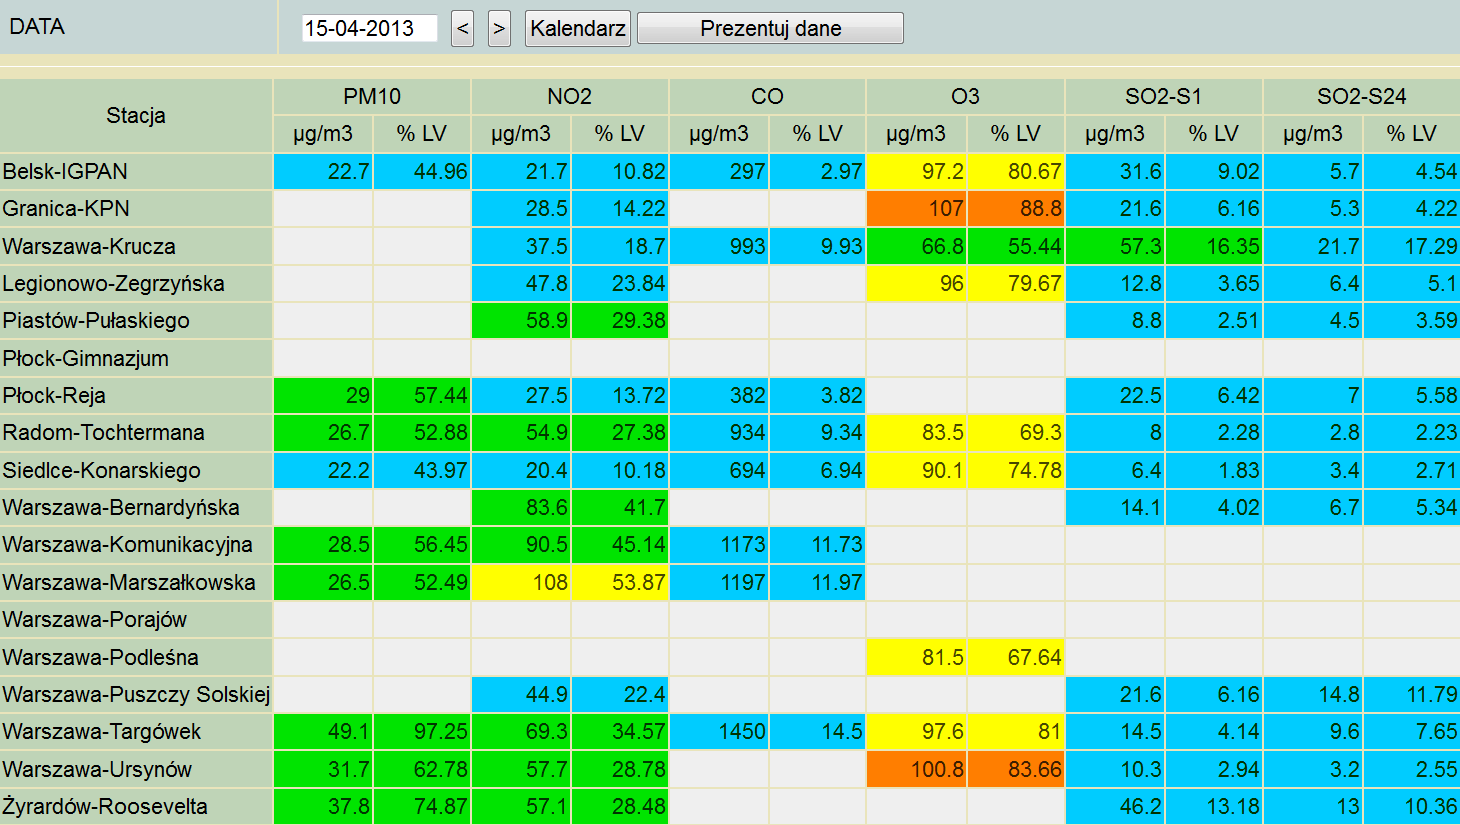This screenshot has width=1460, height=825.
Task: Select the Warszawa-Porajów station label
Action: point(136,619)
